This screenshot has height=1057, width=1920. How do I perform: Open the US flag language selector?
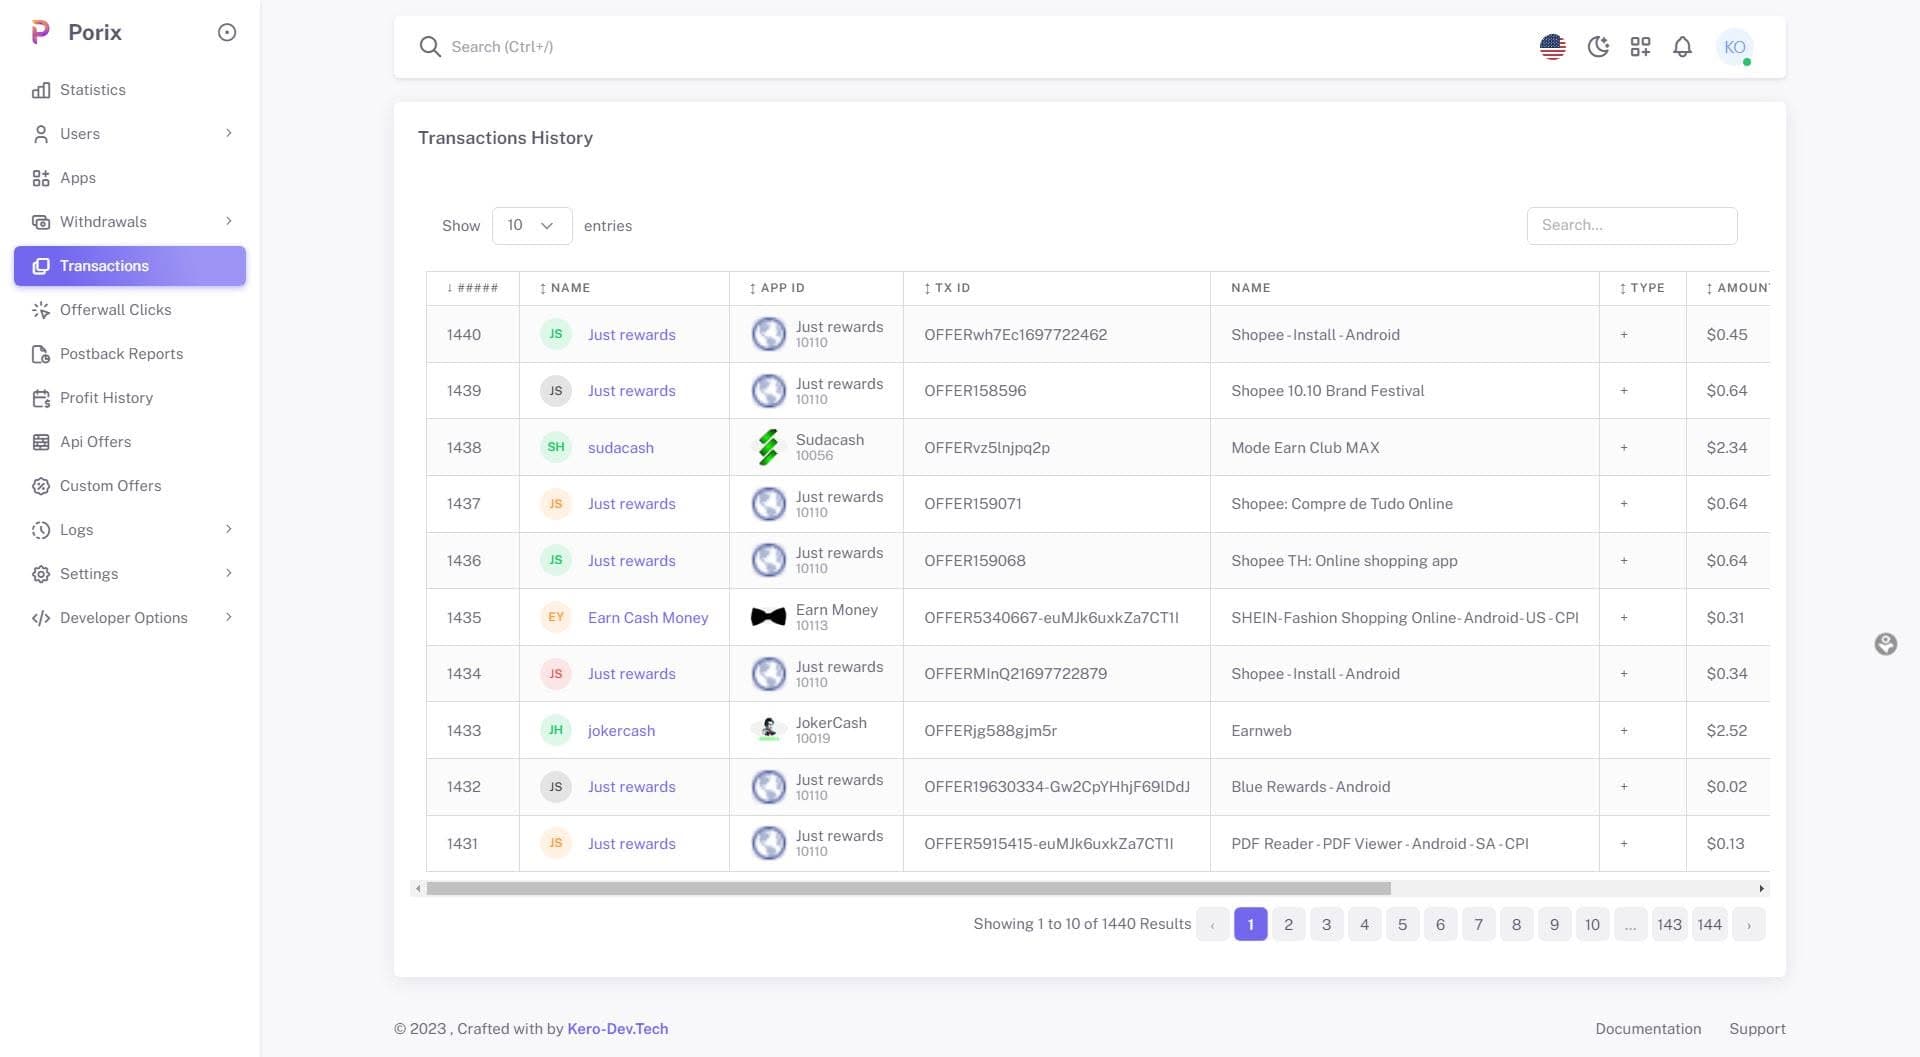pyautogui.click(x=1552, y=47)
